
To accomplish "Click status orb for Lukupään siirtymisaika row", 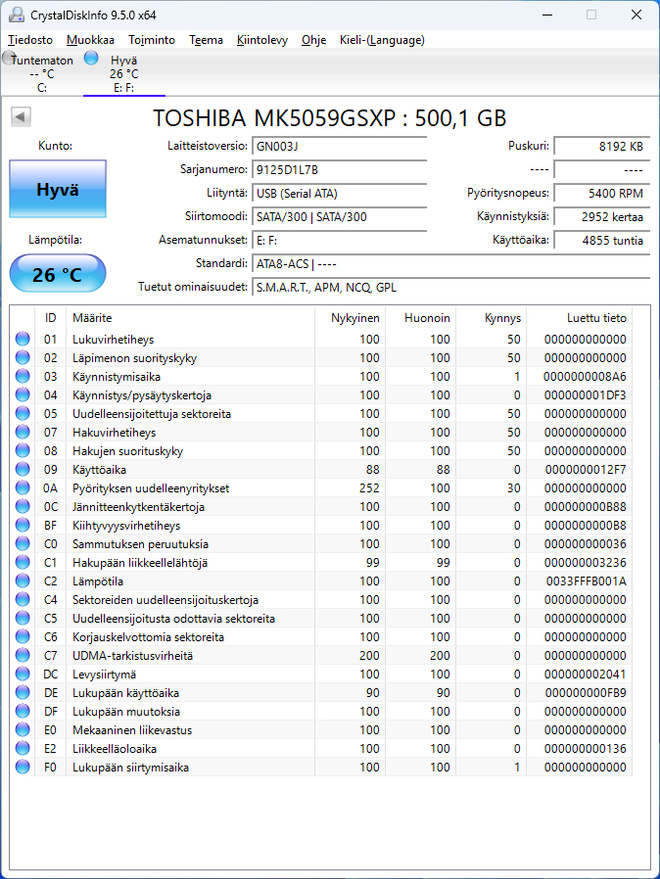I will pos(22,767).
